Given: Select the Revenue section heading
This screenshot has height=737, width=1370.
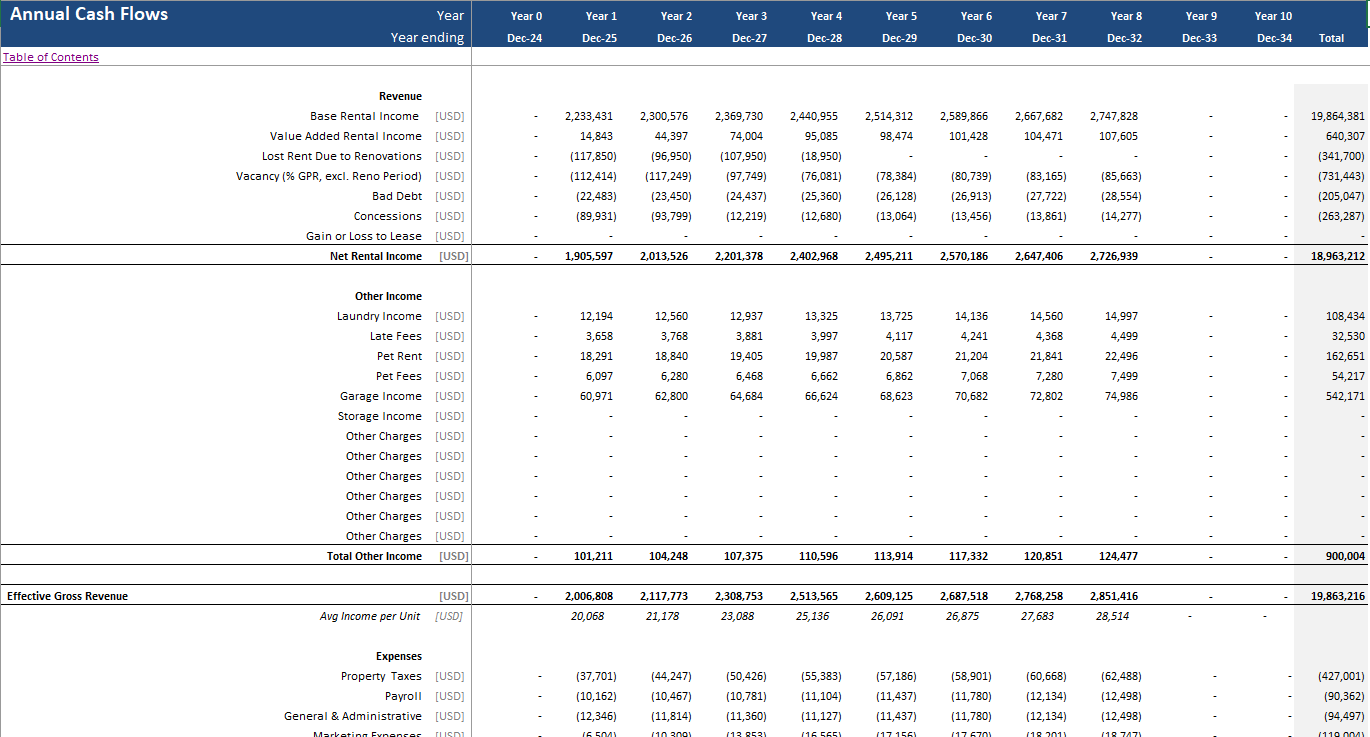Looking at the screenshot, I should point(400,96).
